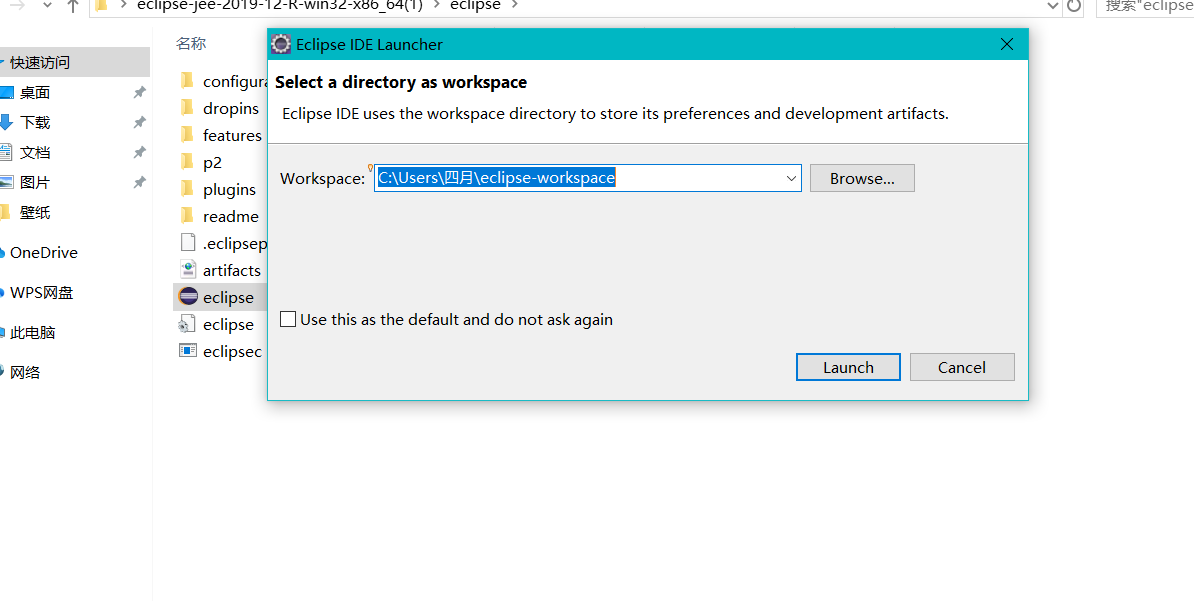
Task: Select the readme folder icon
Action: 187,216
